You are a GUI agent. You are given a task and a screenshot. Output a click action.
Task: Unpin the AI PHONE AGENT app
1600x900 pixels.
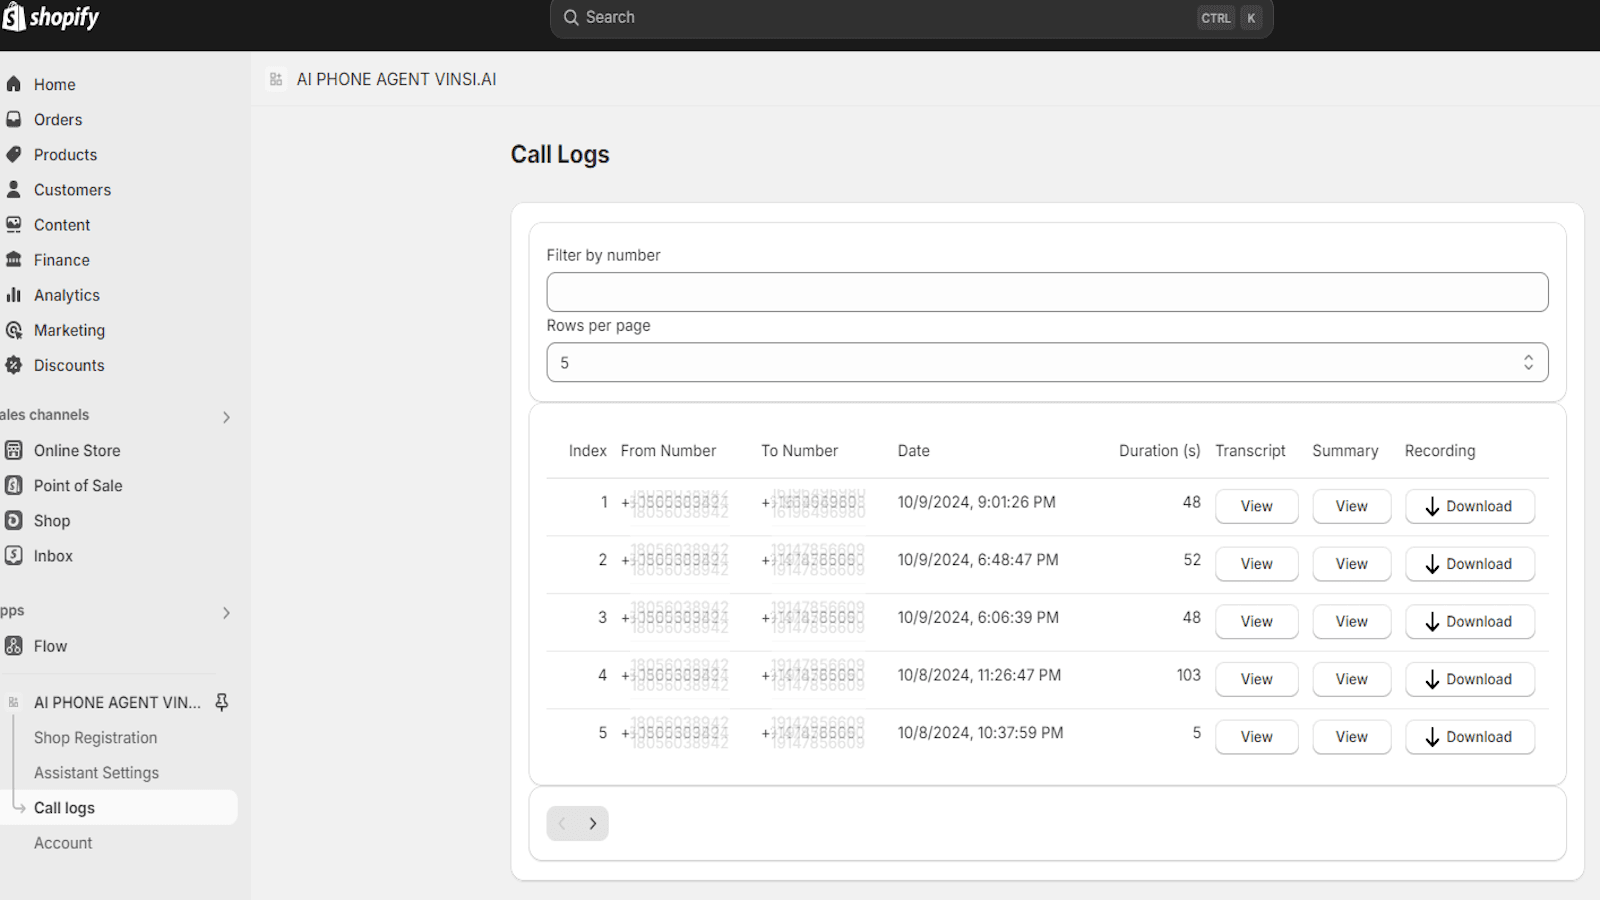(221, 702)
